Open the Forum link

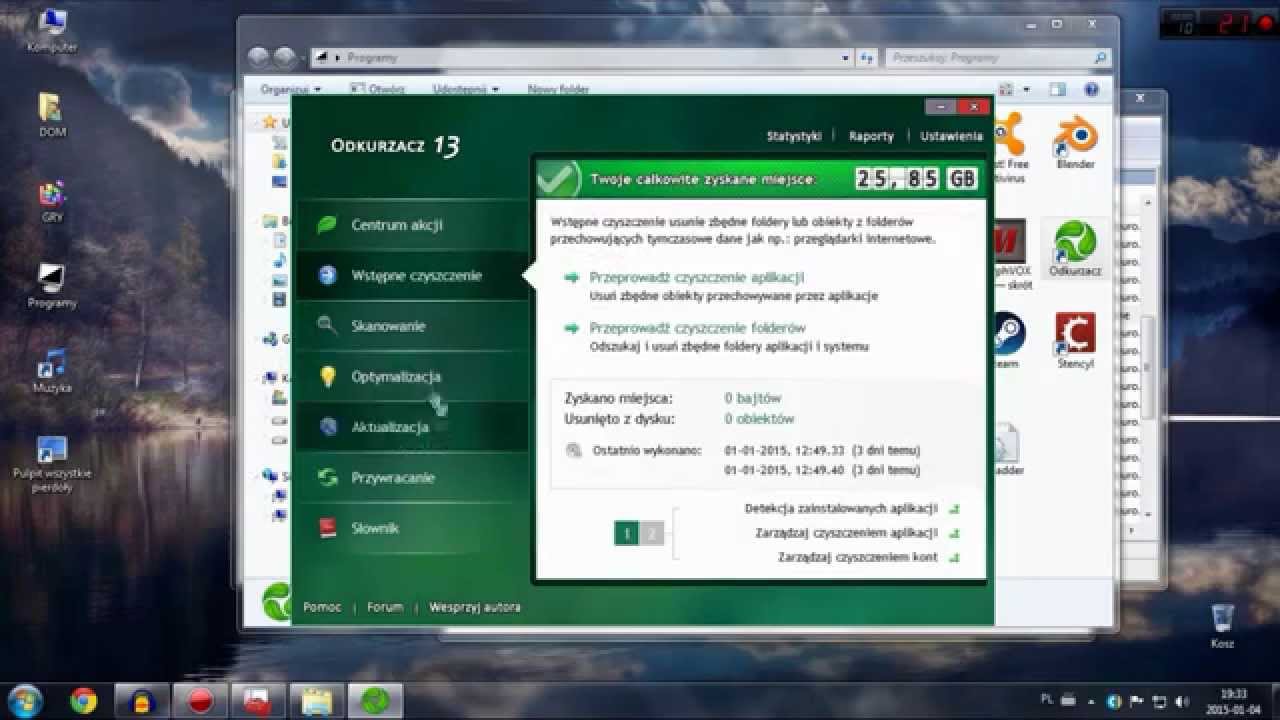(x=385, y=607)
